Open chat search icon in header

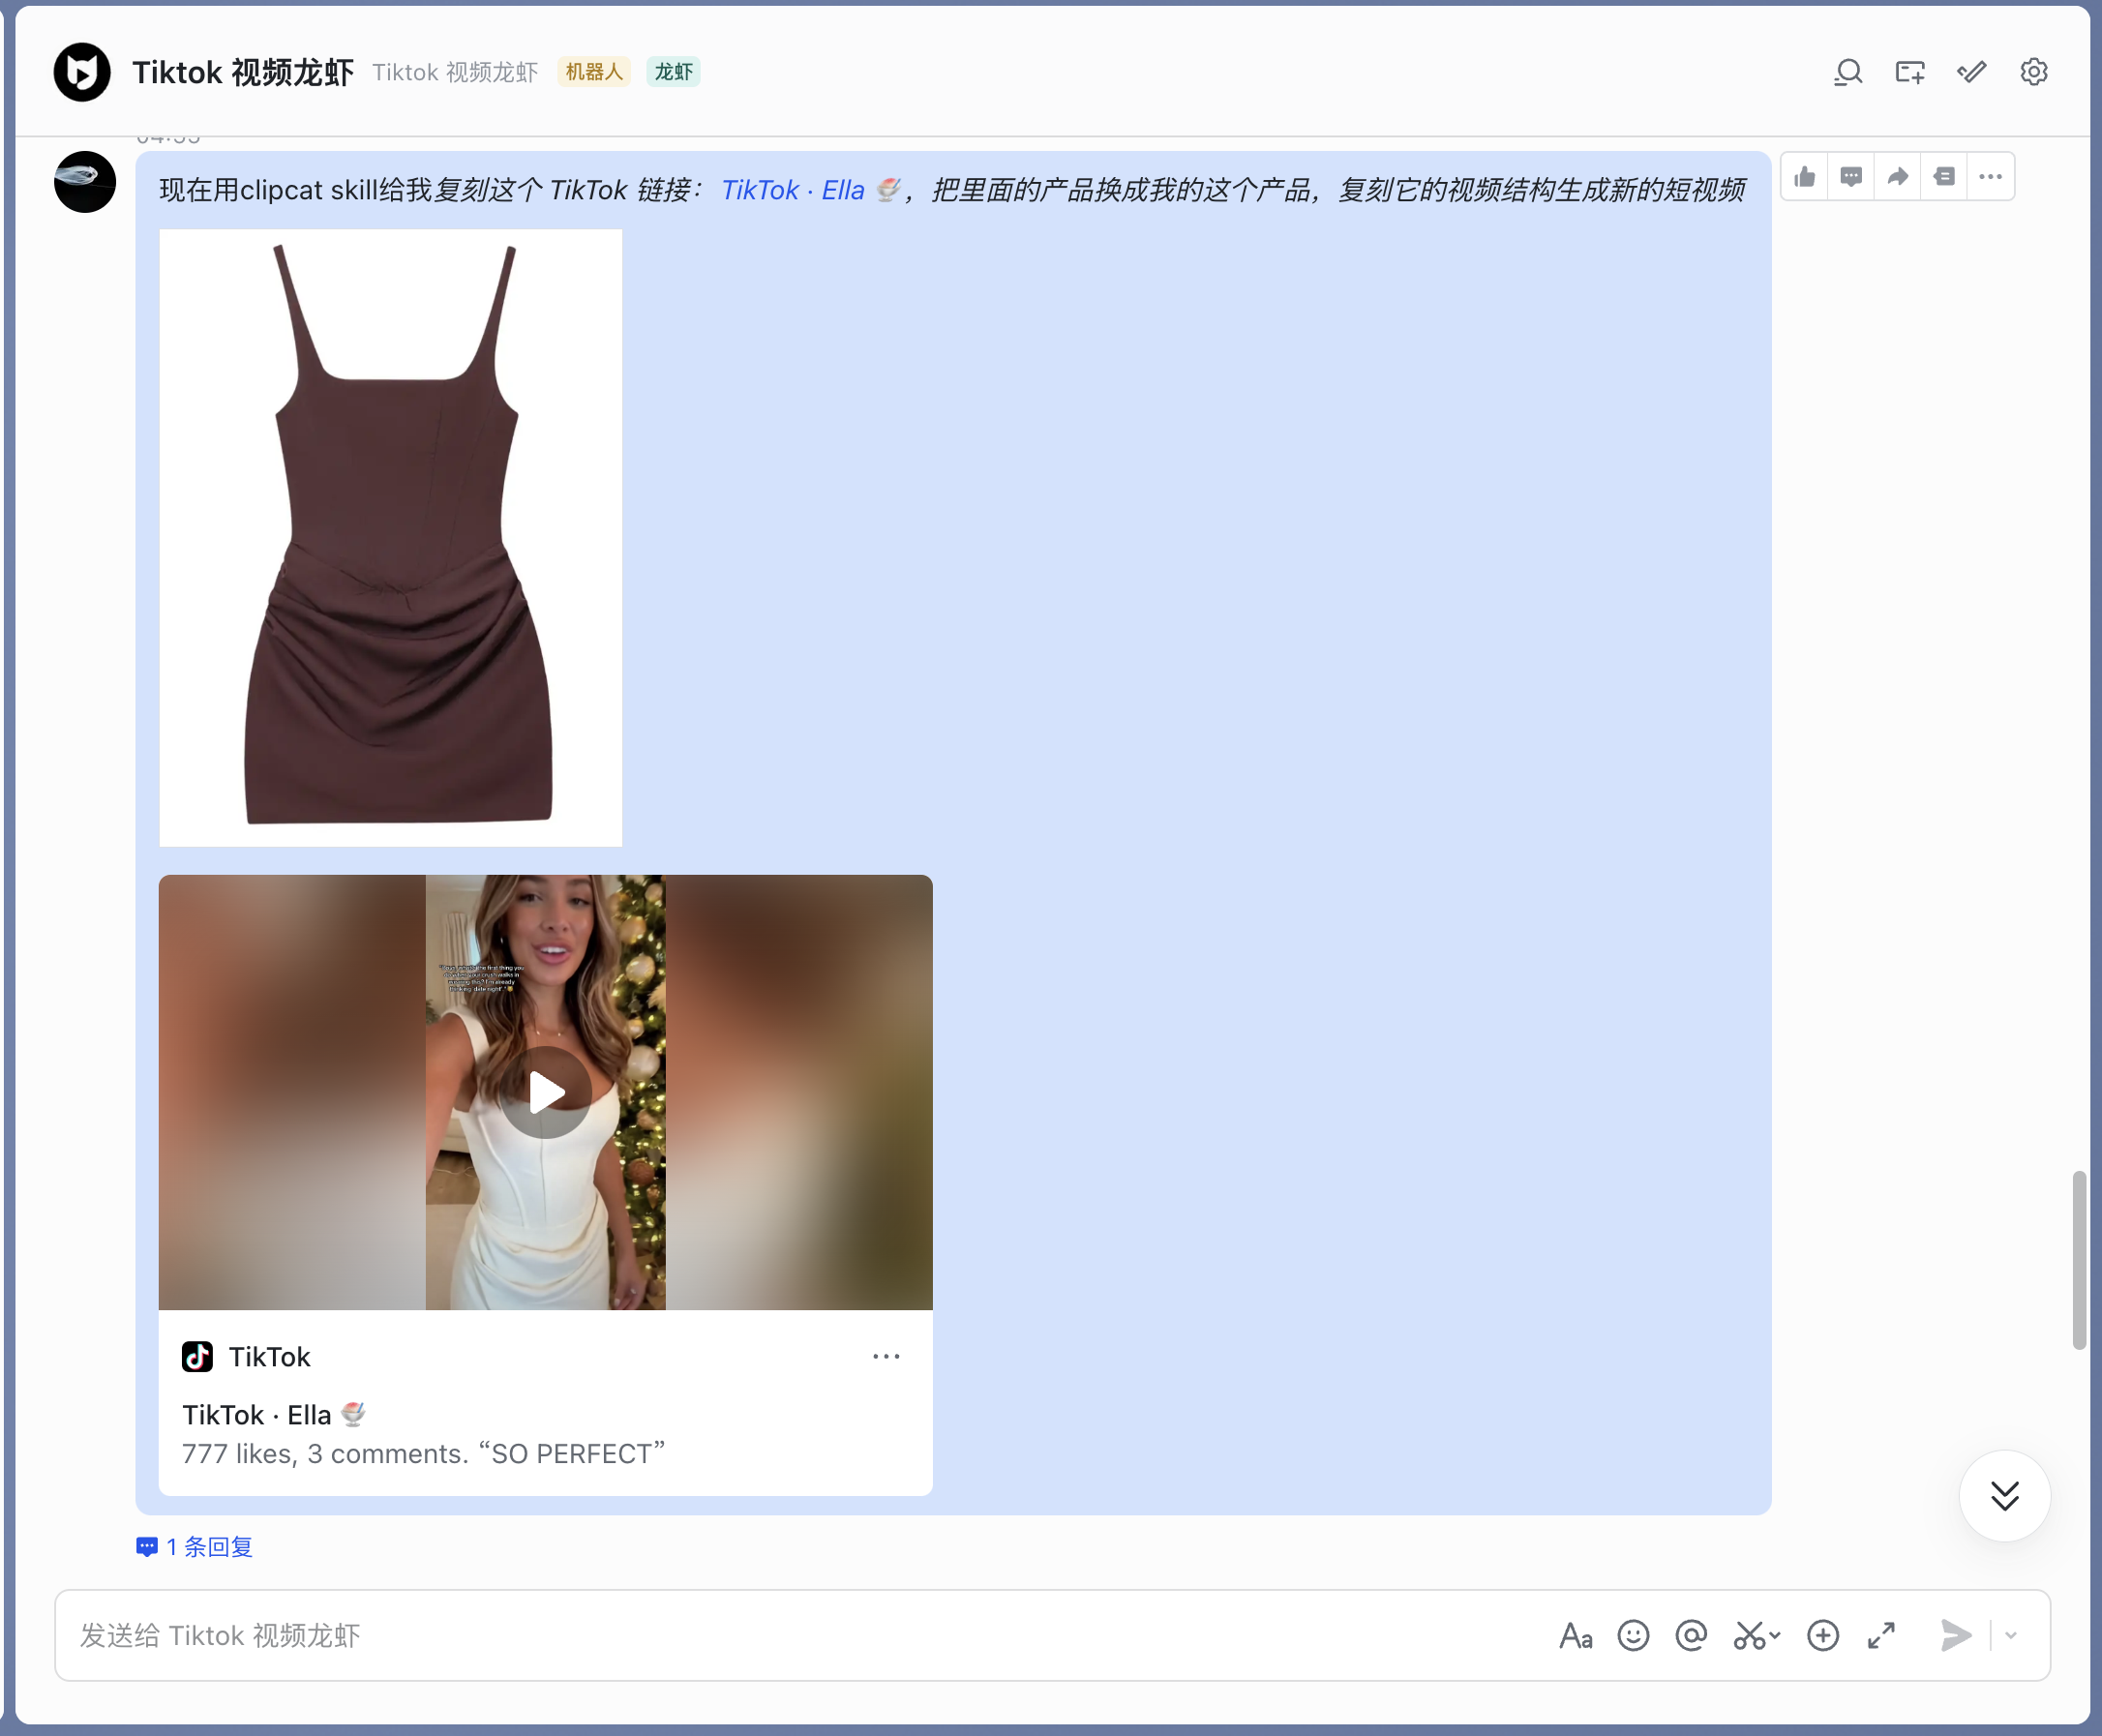tap(1848, 72)
